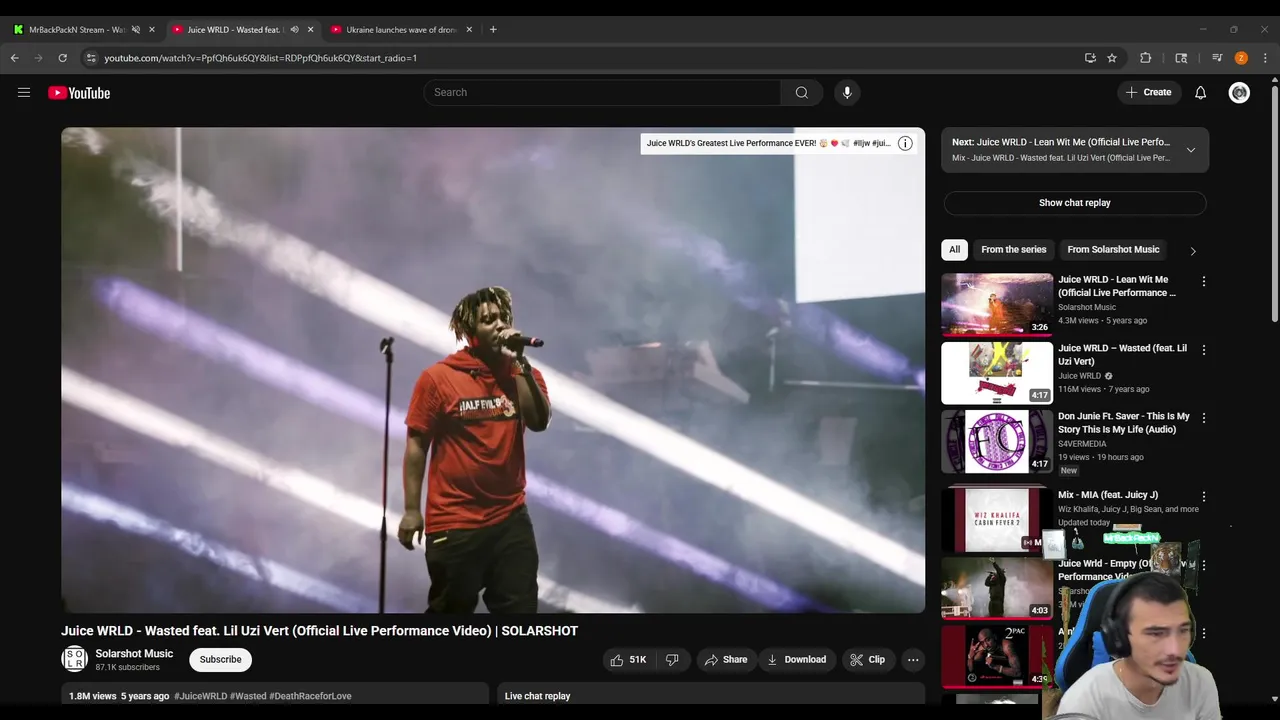Open Solarshot Music channel name link

tap(134, 654)
